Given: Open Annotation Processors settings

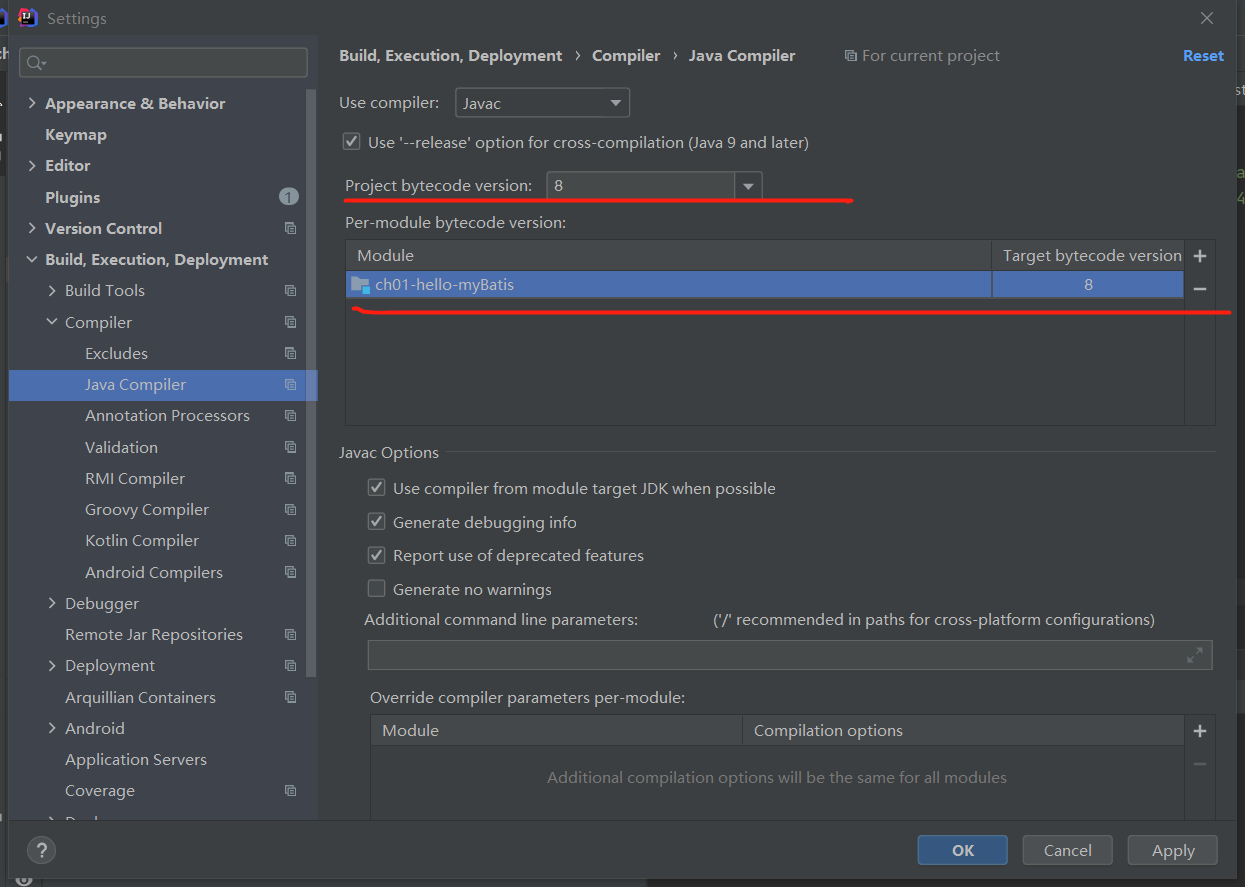Looking at the screenshot, I should (167, 416).
